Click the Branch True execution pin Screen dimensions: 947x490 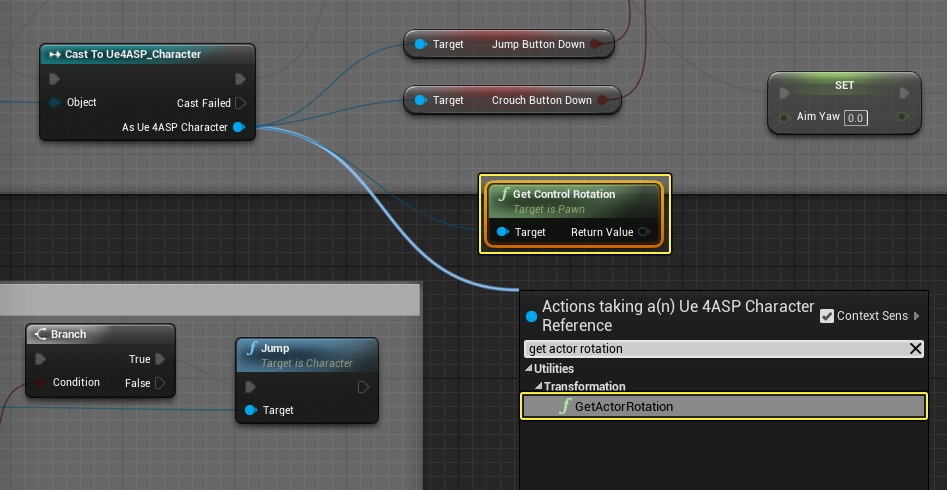[x=160, y=359]
